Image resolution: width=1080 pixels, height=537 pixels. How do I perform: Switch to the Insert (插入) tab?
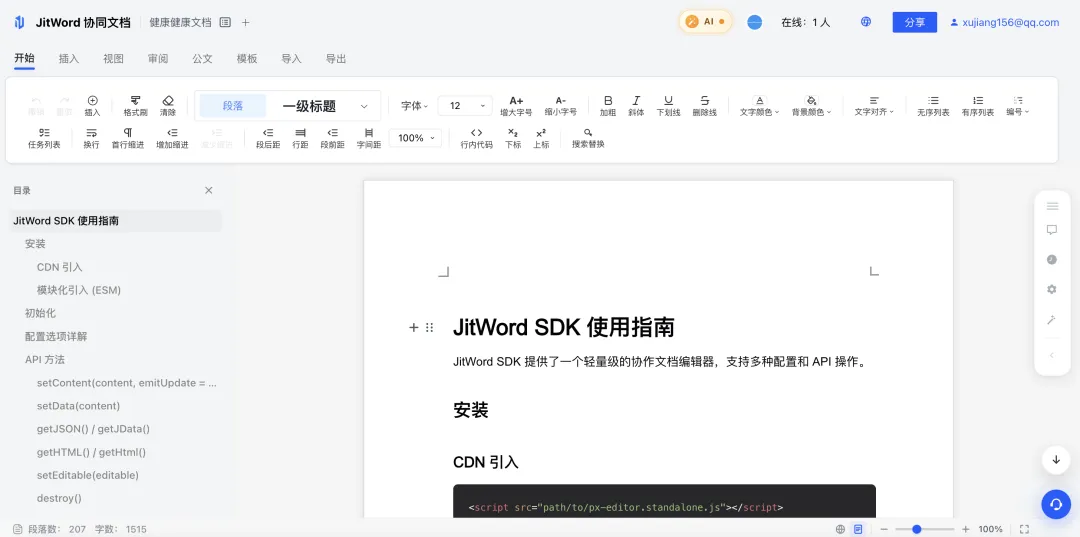click(69, 59)
